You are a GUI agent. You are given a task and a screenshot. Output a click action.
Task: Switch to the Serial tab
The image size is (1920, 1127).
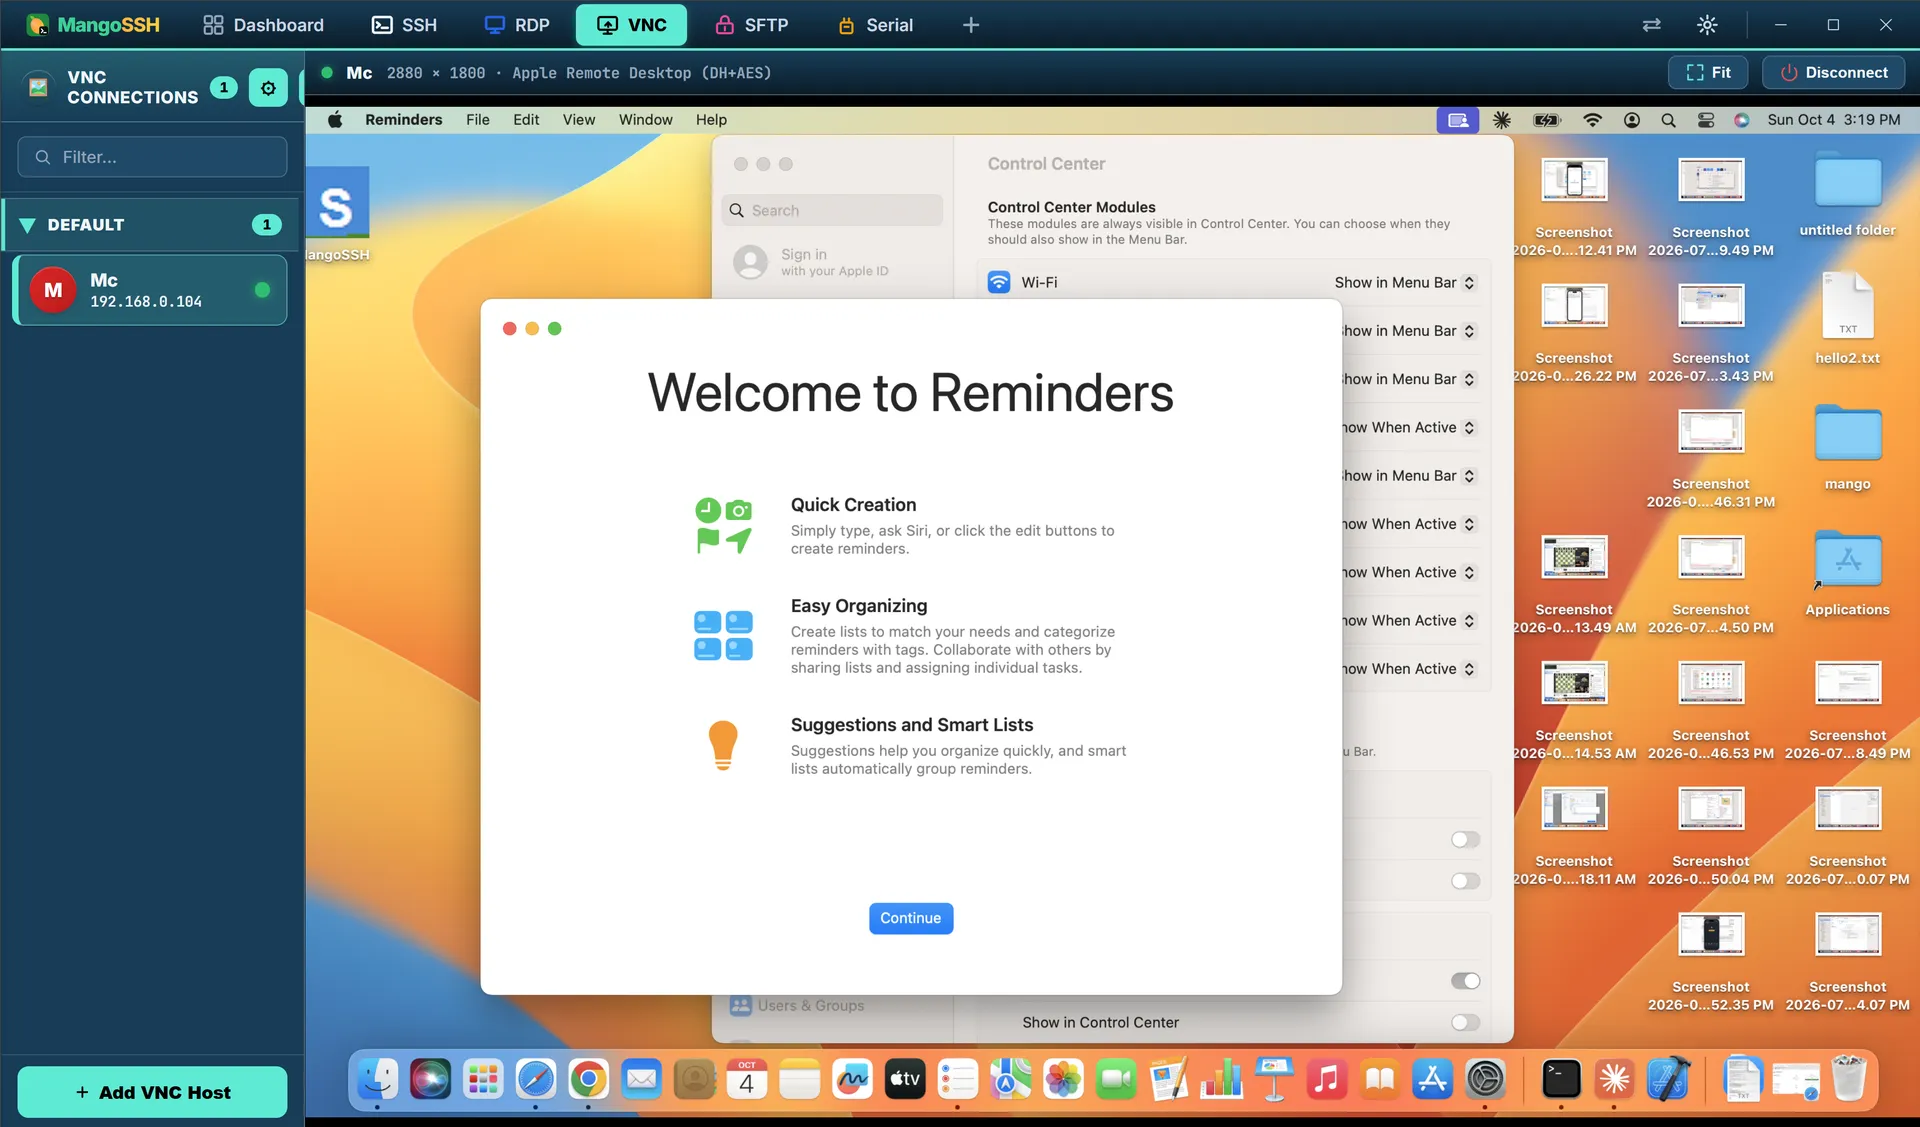coord(875,25)
